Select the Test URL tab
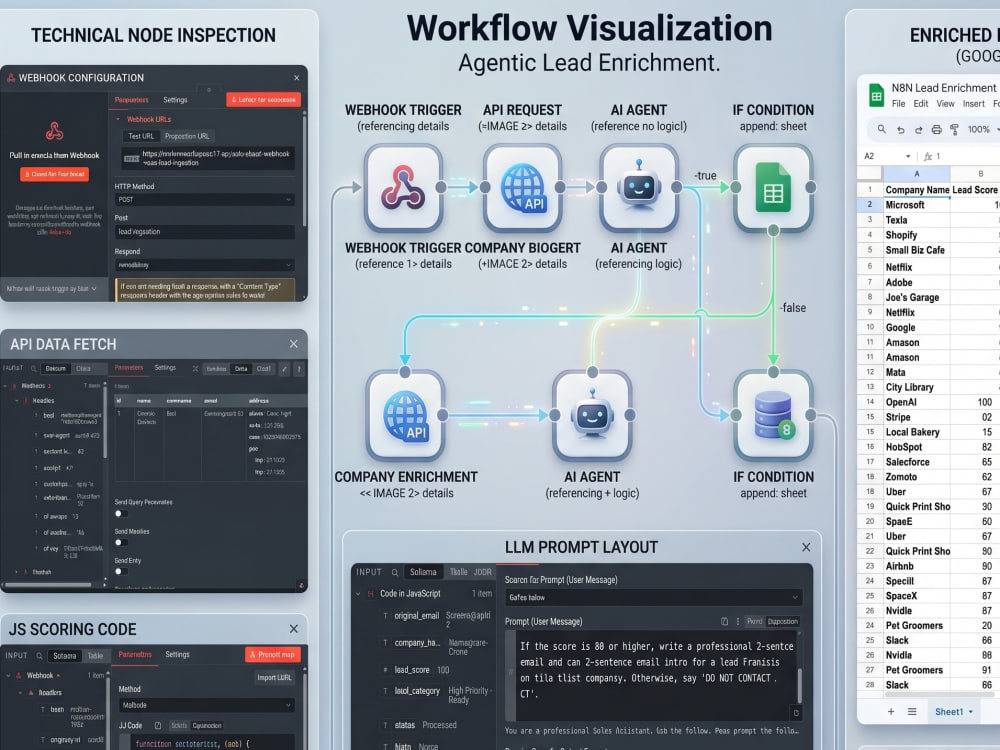 141,136
